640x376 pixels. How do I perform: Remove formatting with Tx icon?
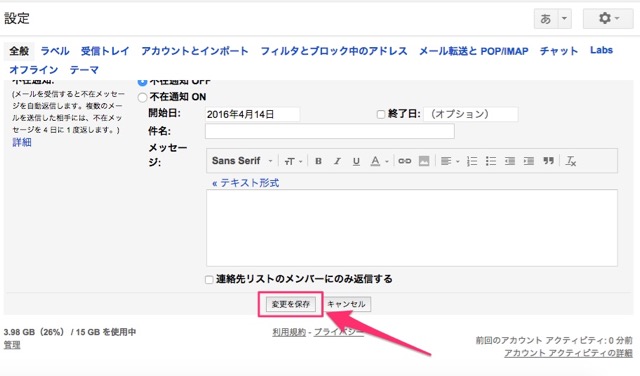(x=571, y=161)
